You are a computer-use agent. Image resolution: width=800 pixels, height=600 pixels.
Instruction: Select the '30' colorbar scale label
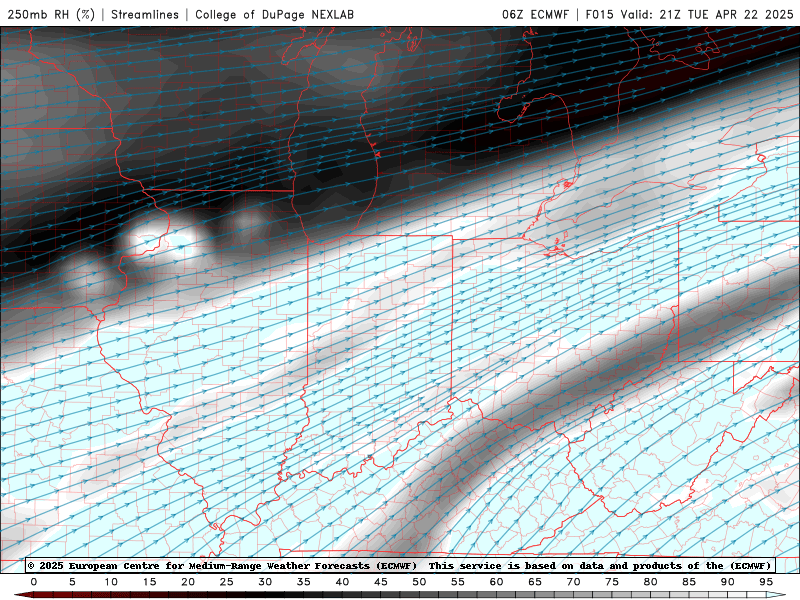[265, 582]
